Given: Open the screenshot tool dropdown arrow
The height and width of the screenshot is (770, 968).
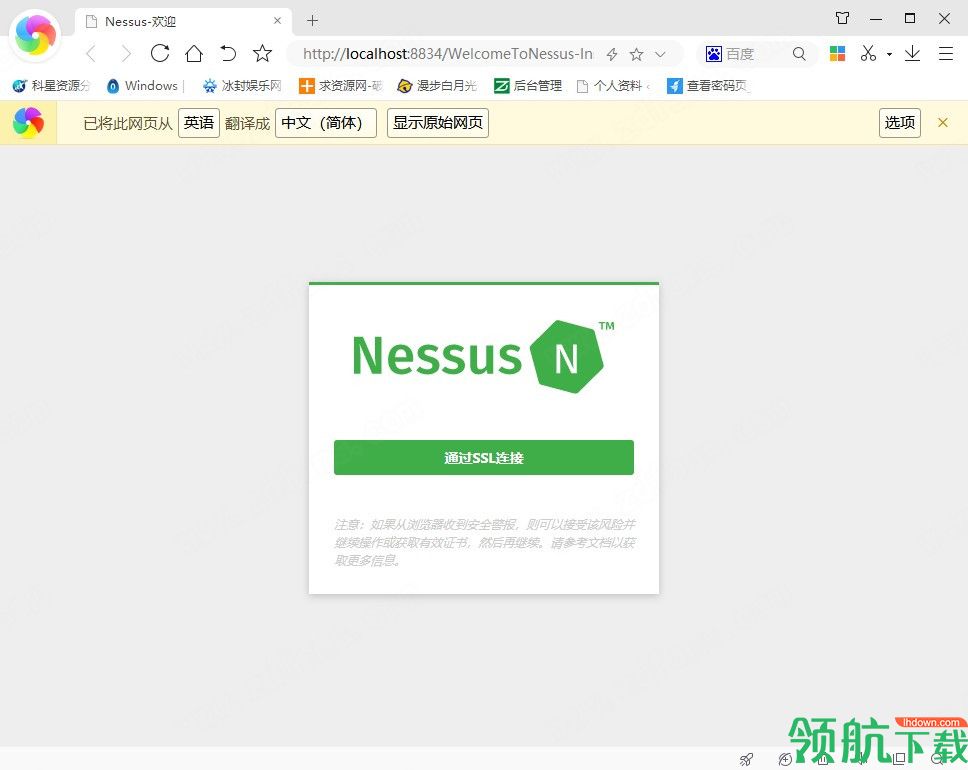Looking at the screenshot, I should pos(889,54).
